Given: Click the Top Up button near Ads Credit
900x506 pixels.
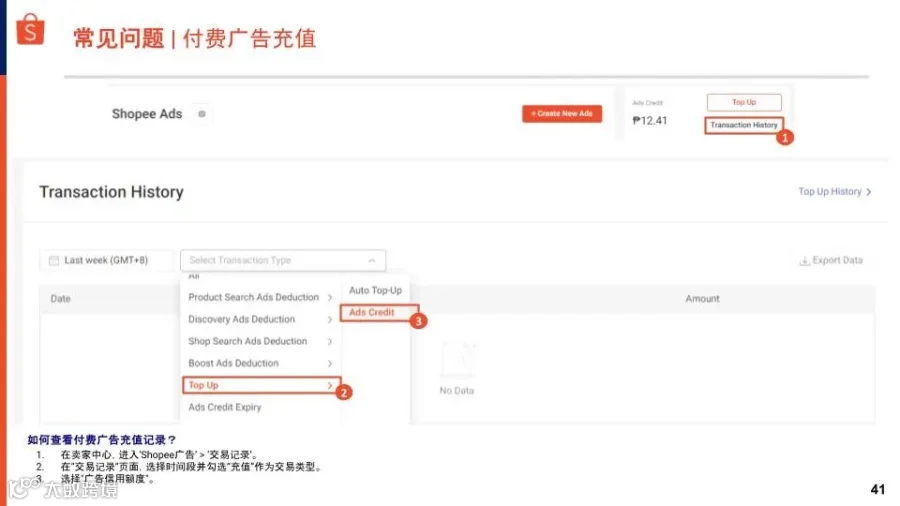Looking at the screenshot, I should [x=744, y=102].
